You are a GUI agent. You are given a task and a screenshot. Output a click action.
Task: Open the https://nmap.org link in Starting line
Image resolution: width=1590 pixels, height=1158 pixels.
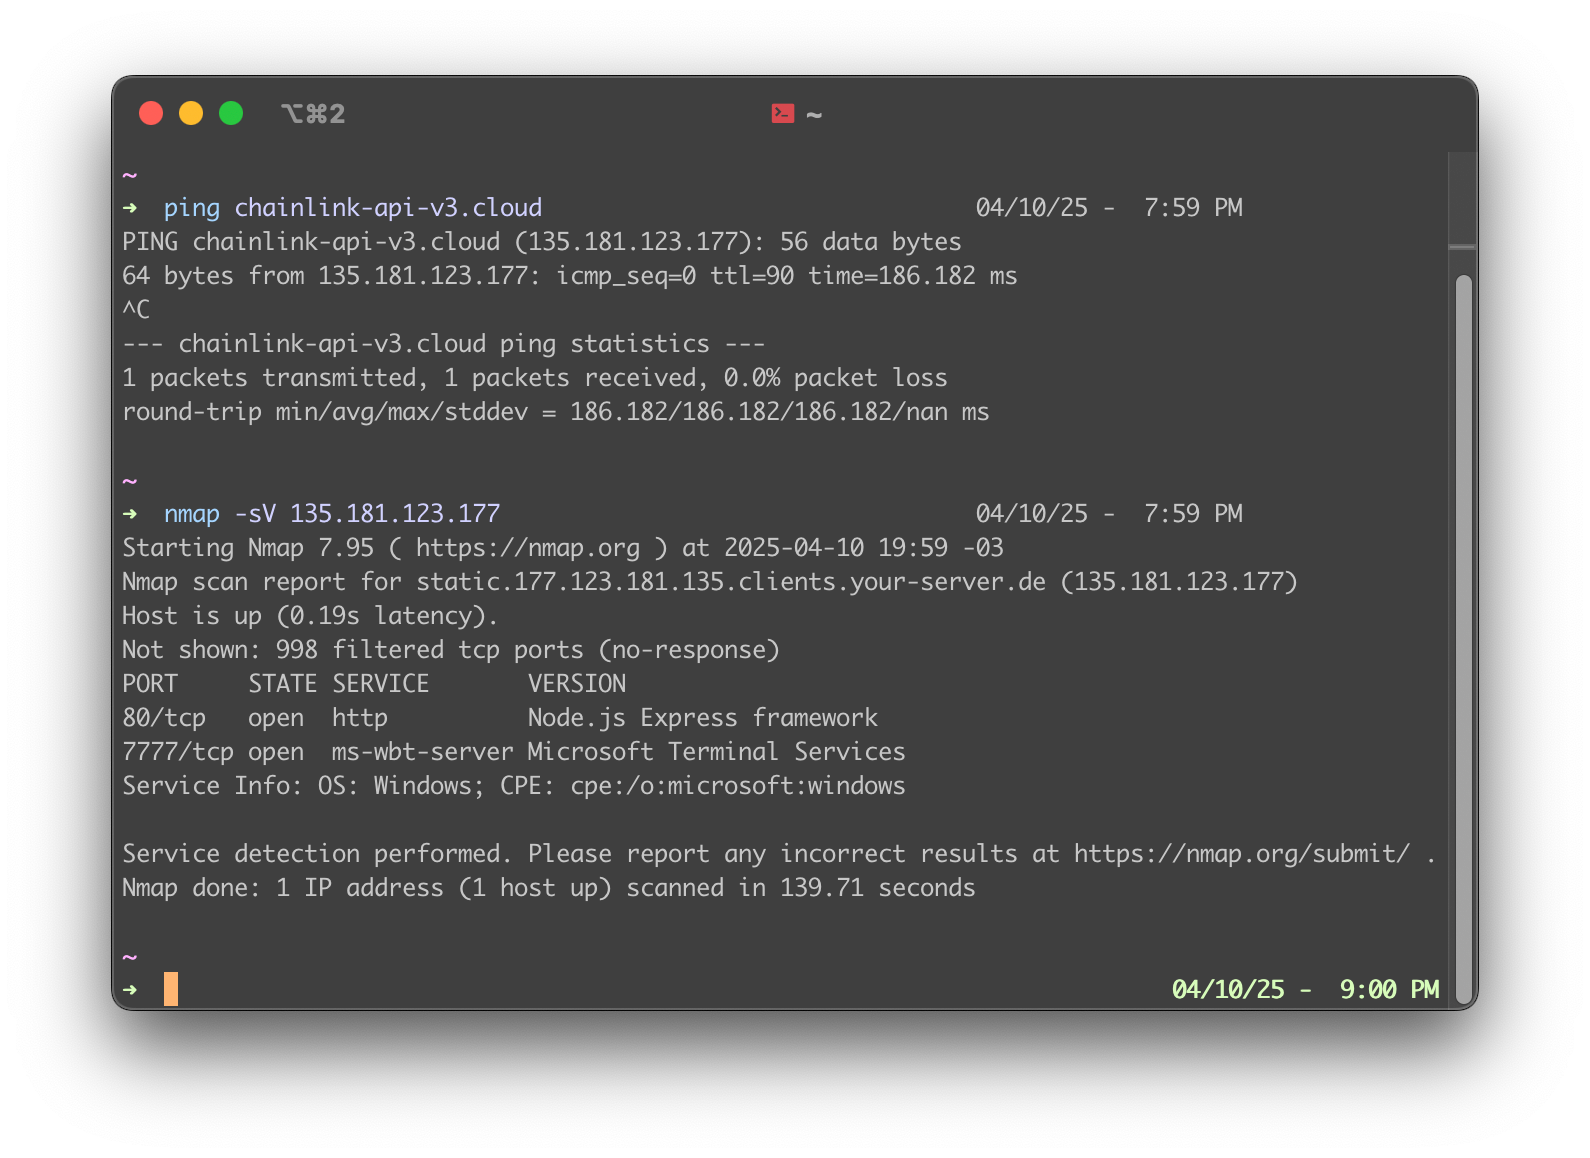(528, 548)
